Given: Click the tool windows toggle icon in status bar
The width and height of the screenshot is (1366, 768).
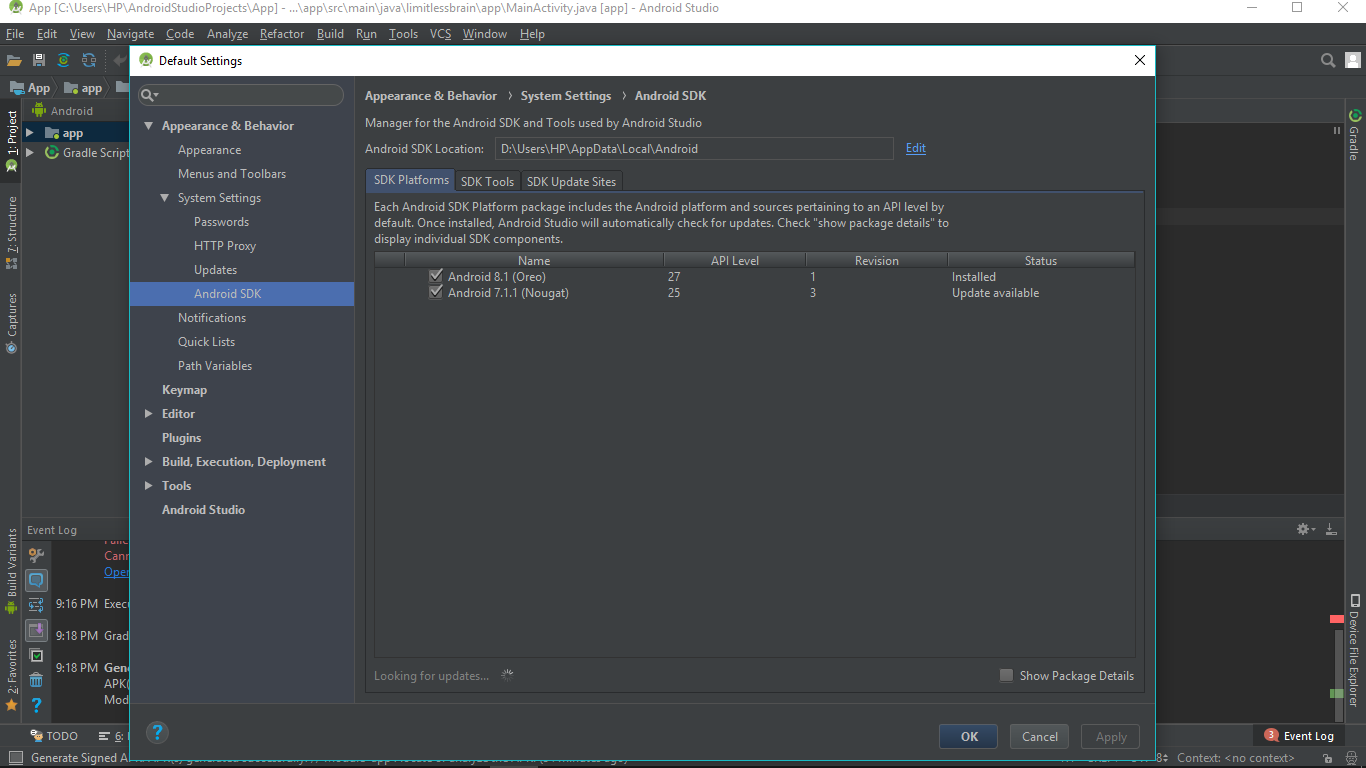Looking at the screenshot, I should point(14,758).
